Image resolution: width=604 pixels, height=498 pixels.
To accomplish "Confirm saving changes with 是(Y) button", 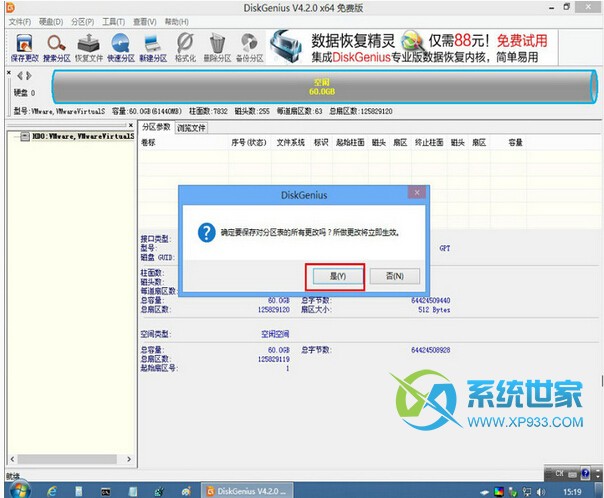I will 338,276.
